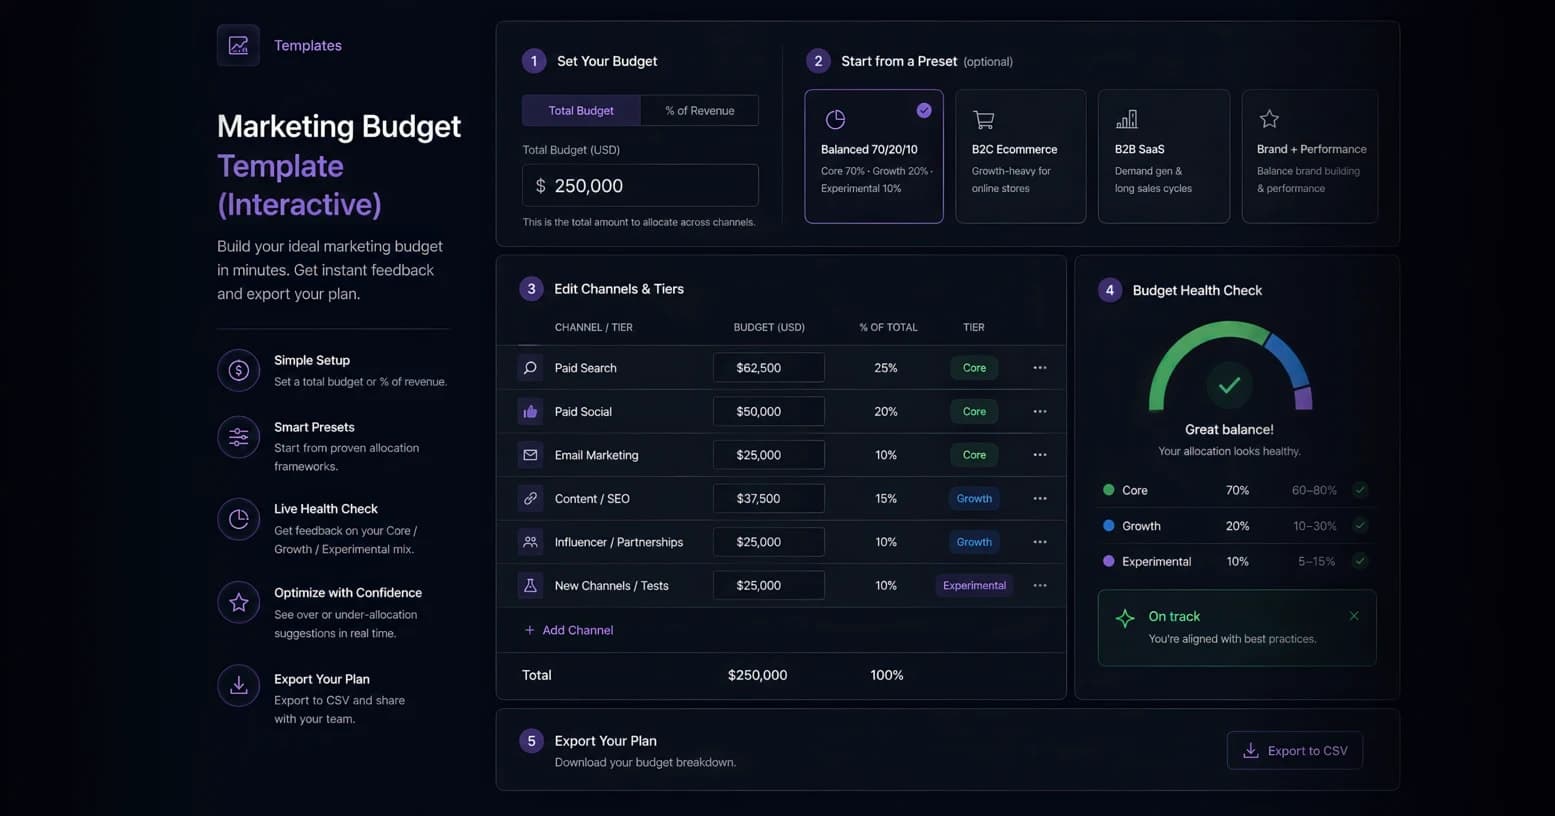Viewport: 1555px width, 816px height.
Task: Click the 25% value for Paid Search
Action: (x=886, y=368)
